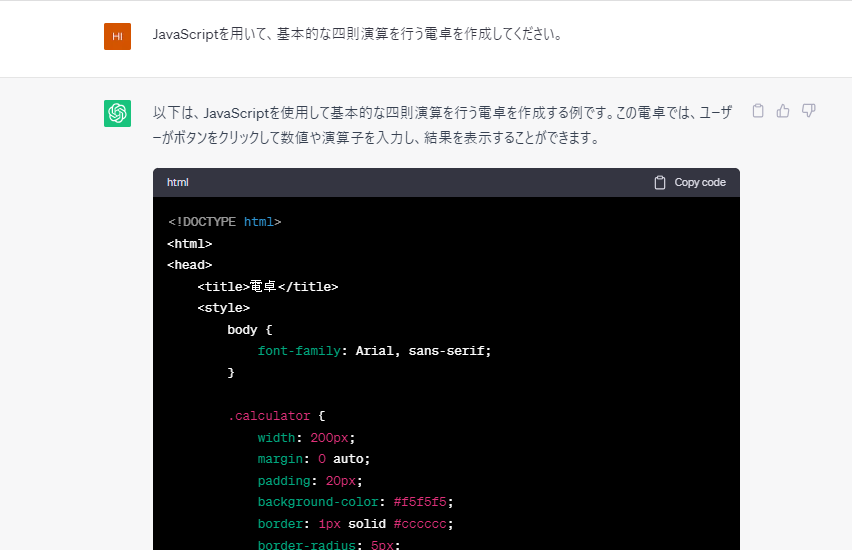Click the opening <html> tag line
This screenshot has width=852, height=550.
190,243
